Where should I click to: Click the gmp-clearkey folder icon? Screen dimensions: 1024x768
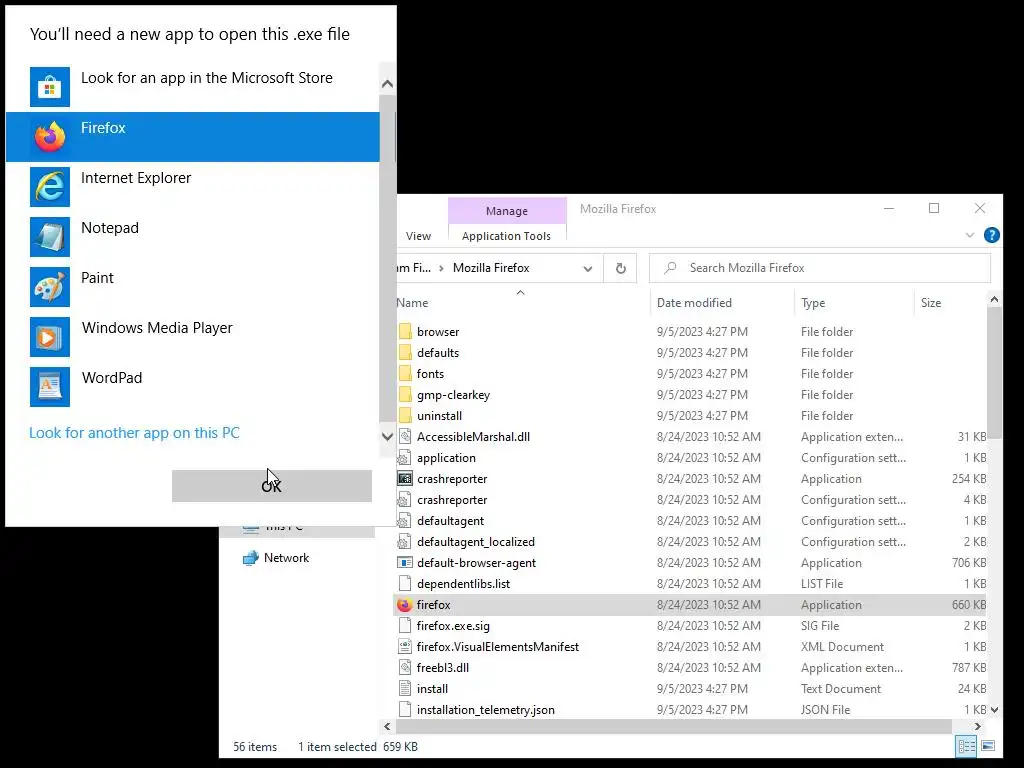(x=405, y=394)
